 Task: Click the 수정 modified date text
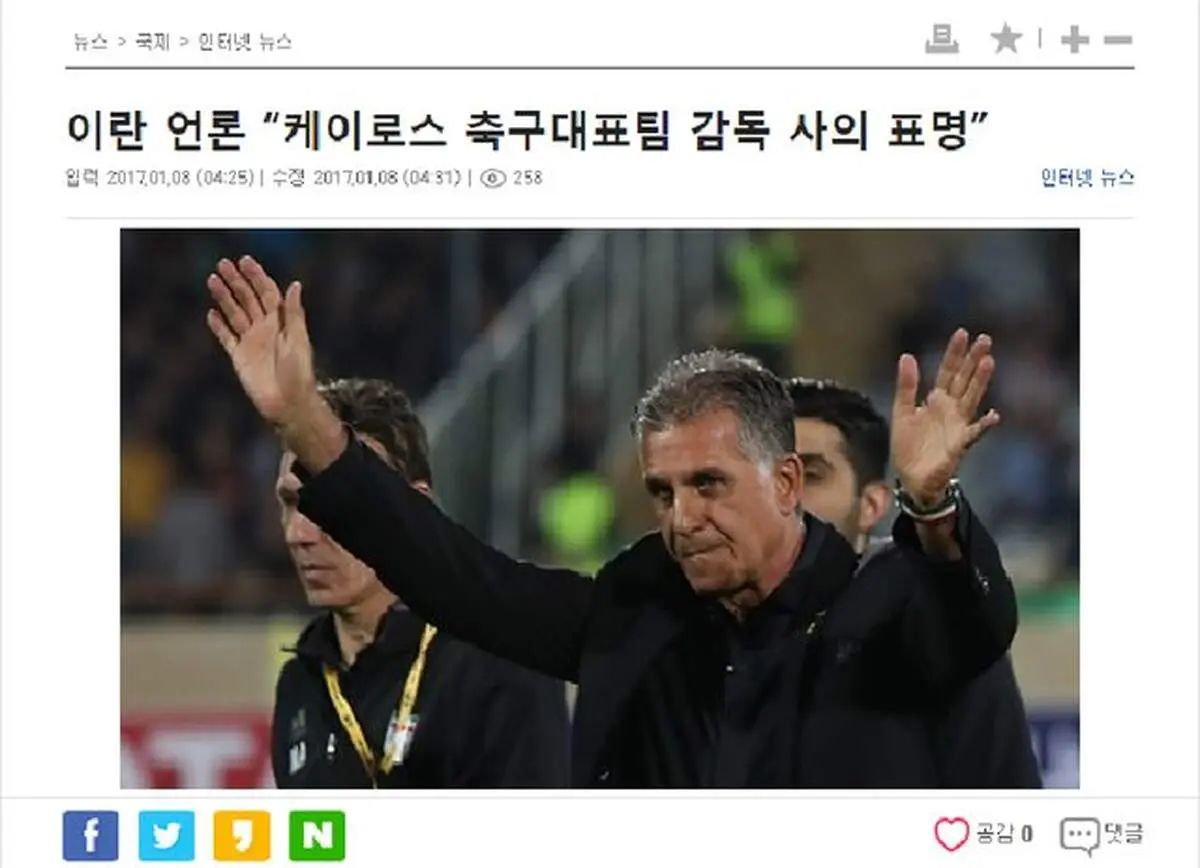coord(367,178)
